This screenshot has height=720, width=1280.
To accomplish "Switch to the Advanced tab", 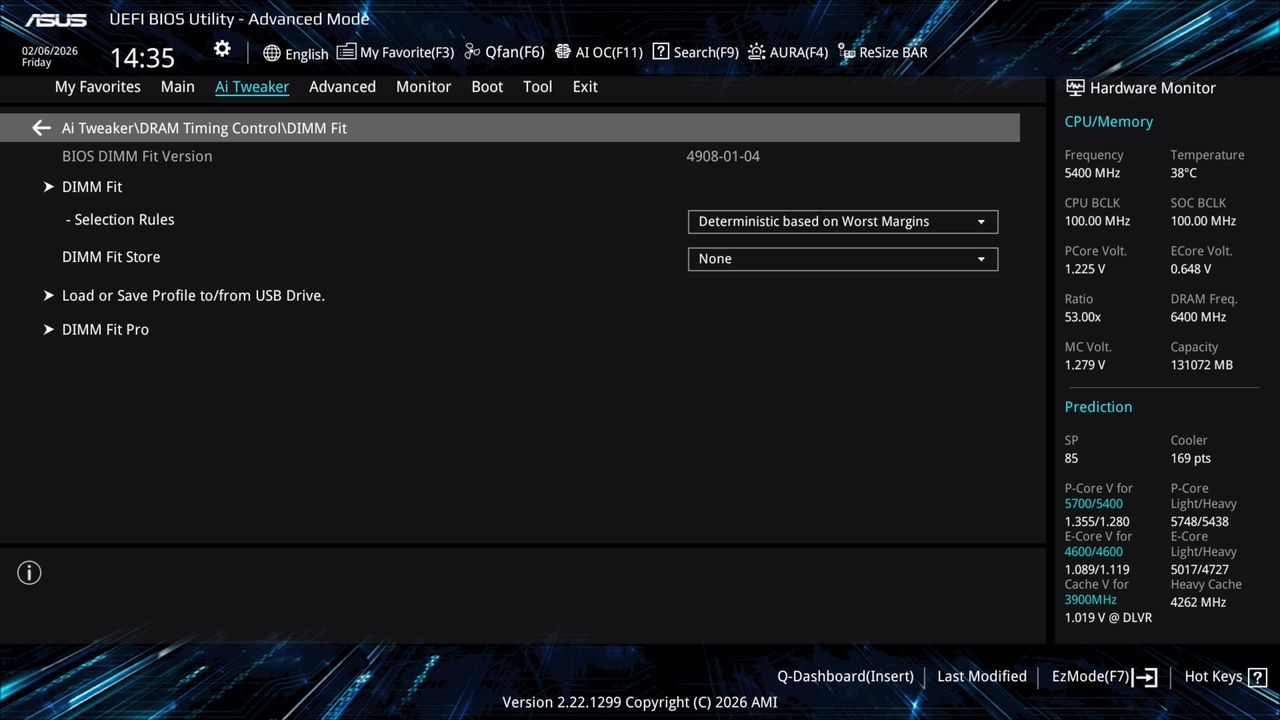I will pos(342,87).
